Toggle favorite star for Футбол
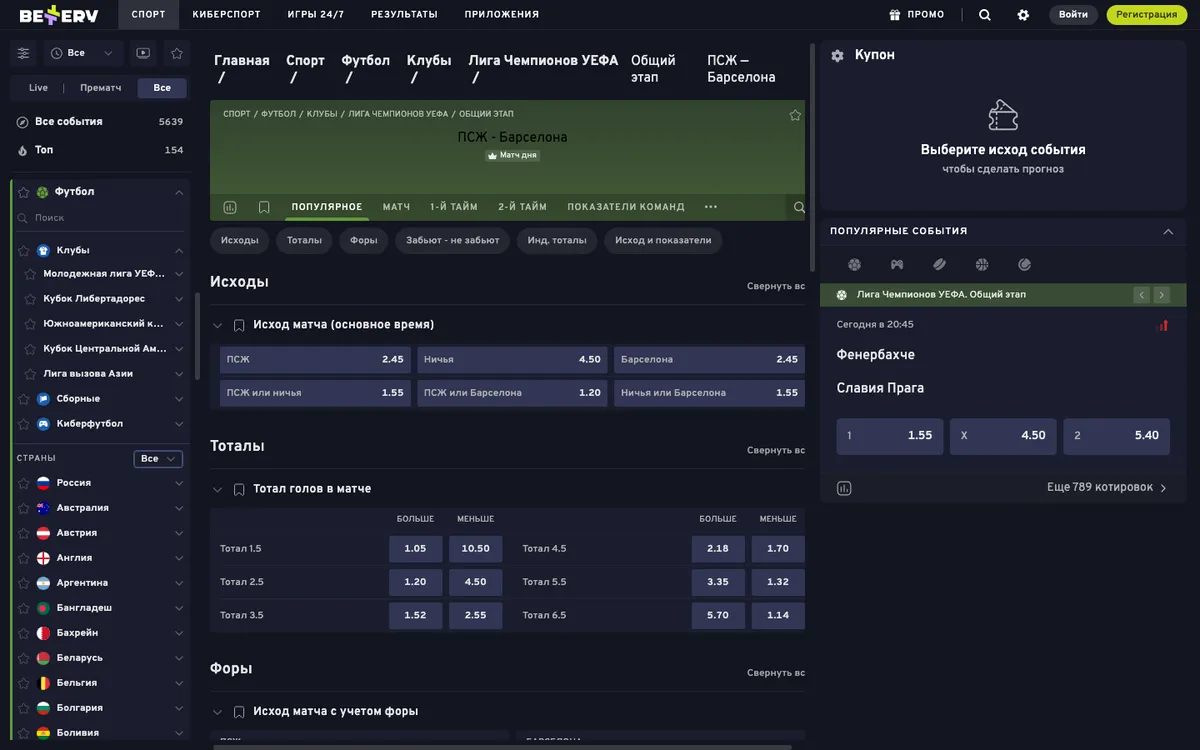Image resolution: width=1200 pixels, height=750 pixels. 24,192
